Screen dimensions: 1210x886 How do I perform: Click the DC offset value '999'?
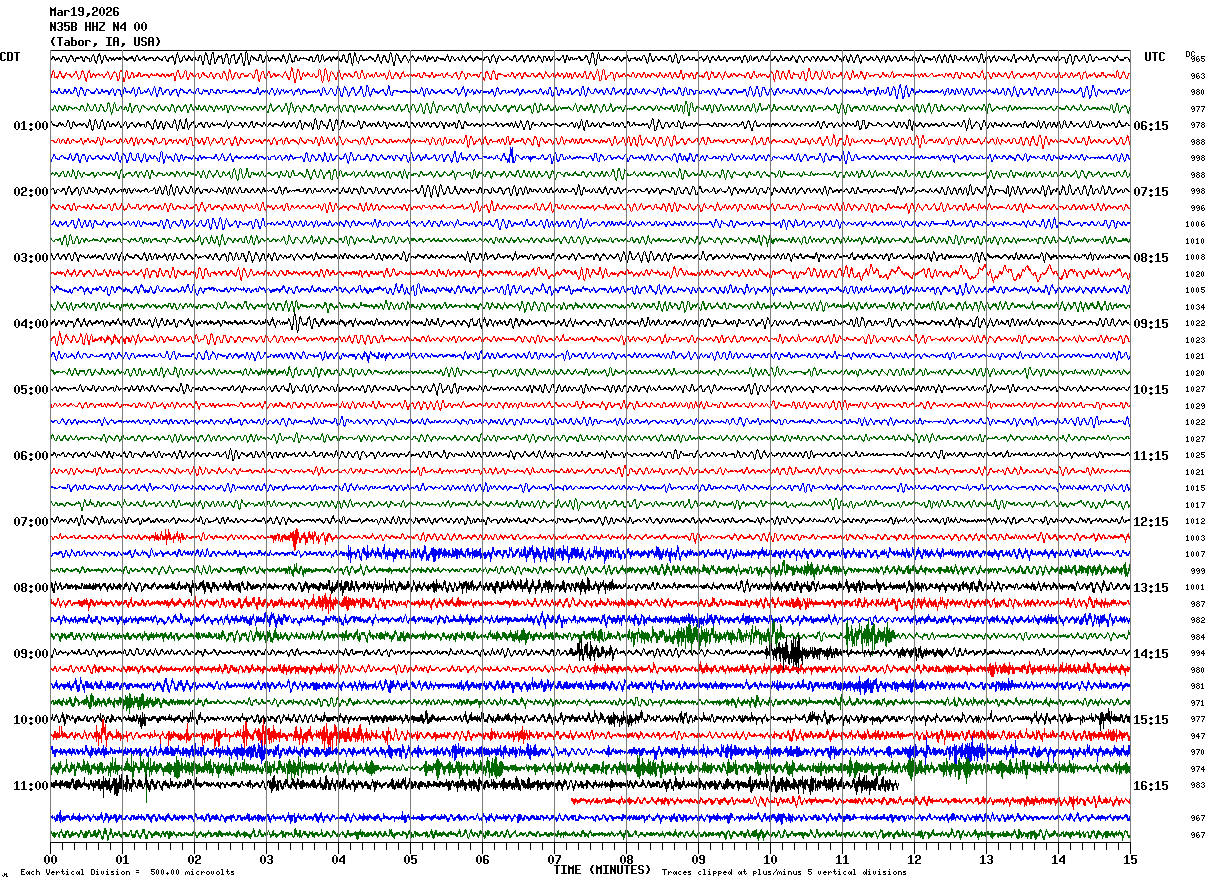1197,571
